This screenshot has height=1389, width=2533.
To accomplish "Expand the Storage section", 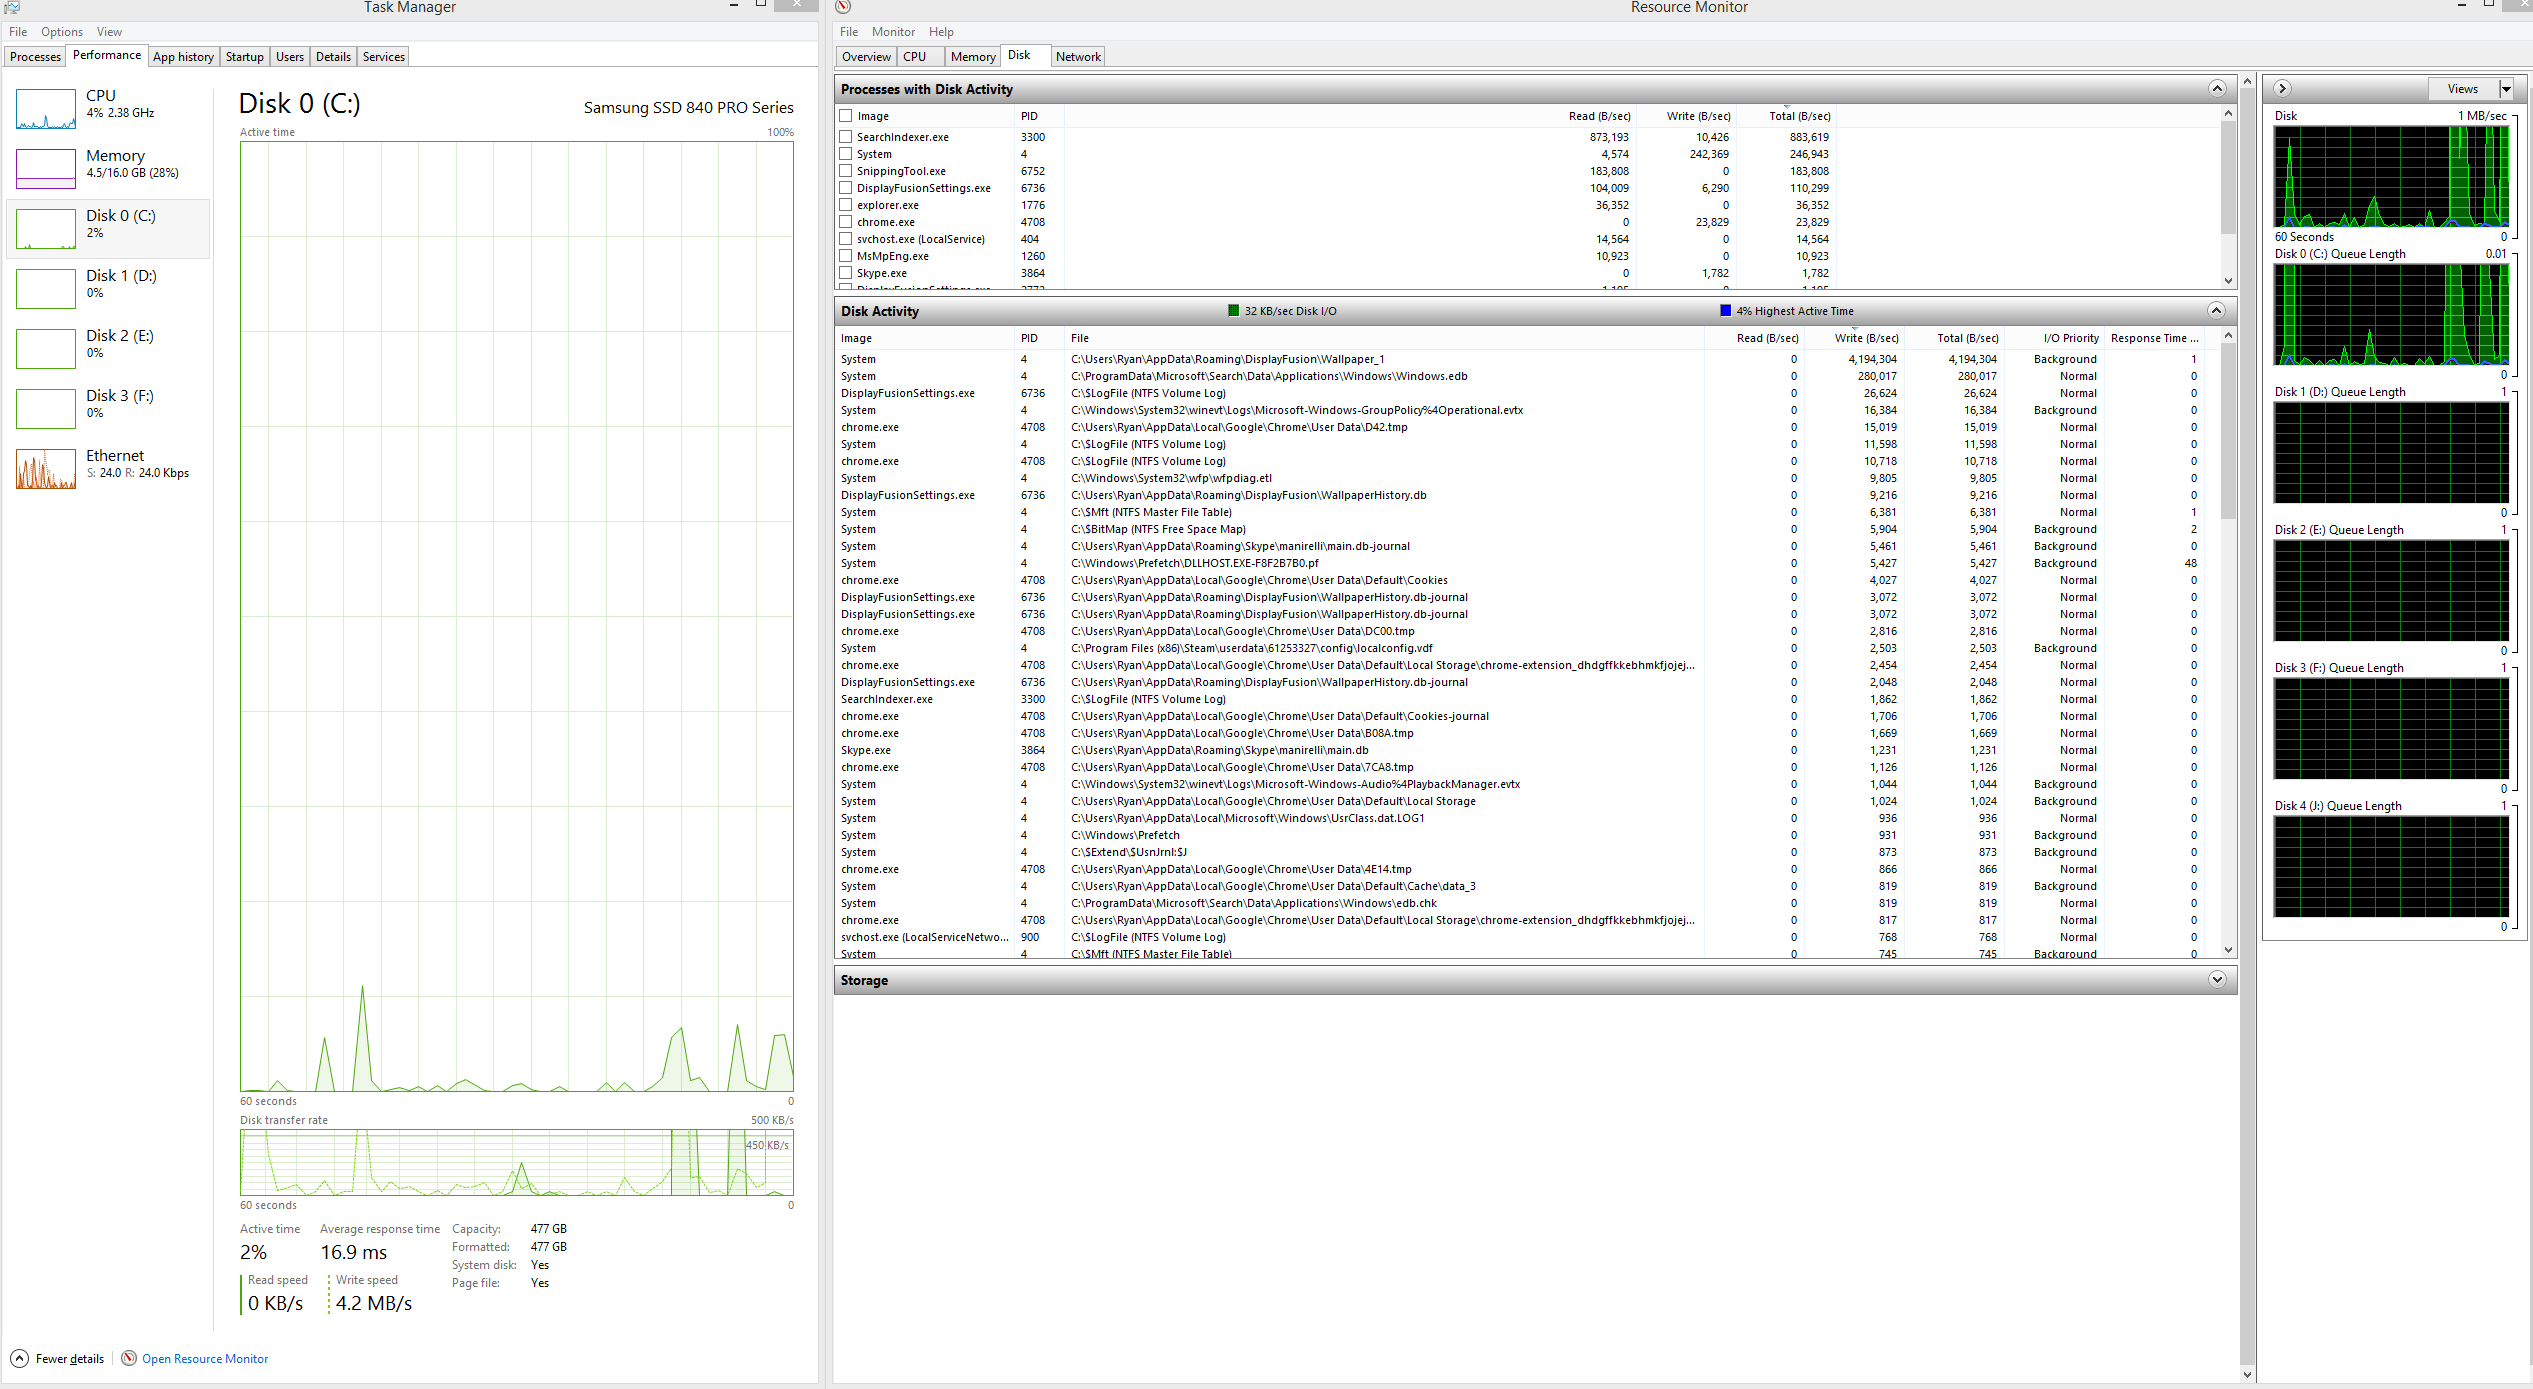I will 2217,980.
